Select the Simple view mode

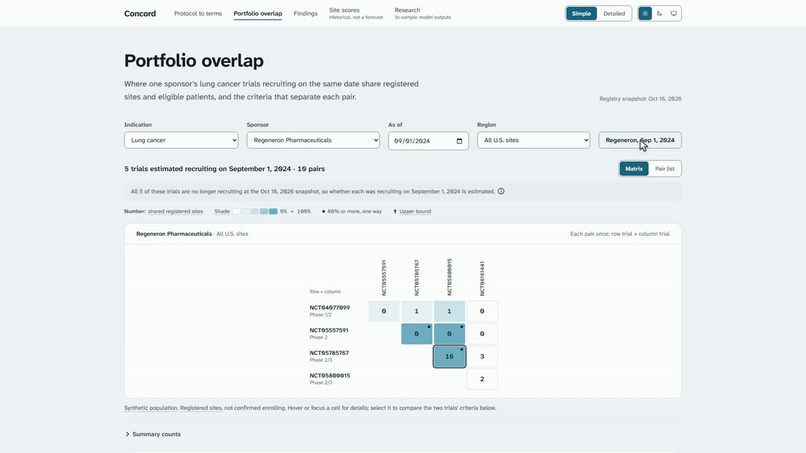coord(581,13)
